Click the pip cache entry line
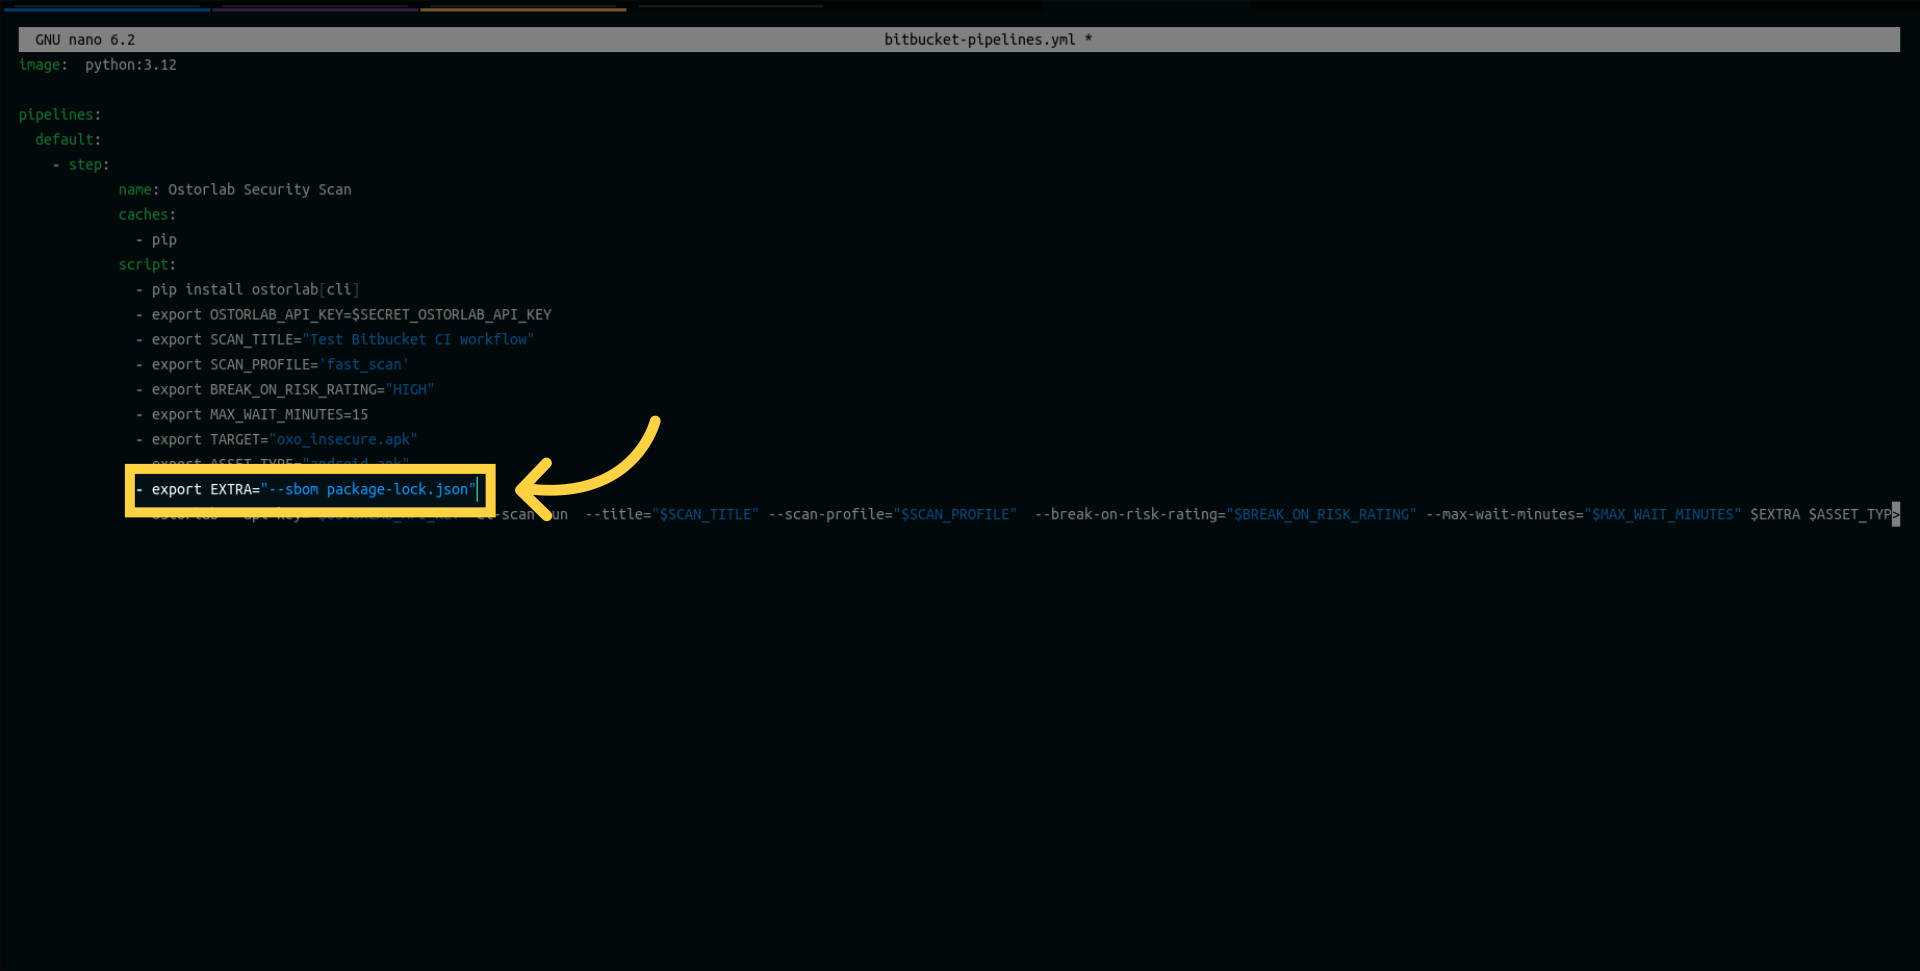The height and width of the screenshot is (971, 1920). (x=163, y=240)
